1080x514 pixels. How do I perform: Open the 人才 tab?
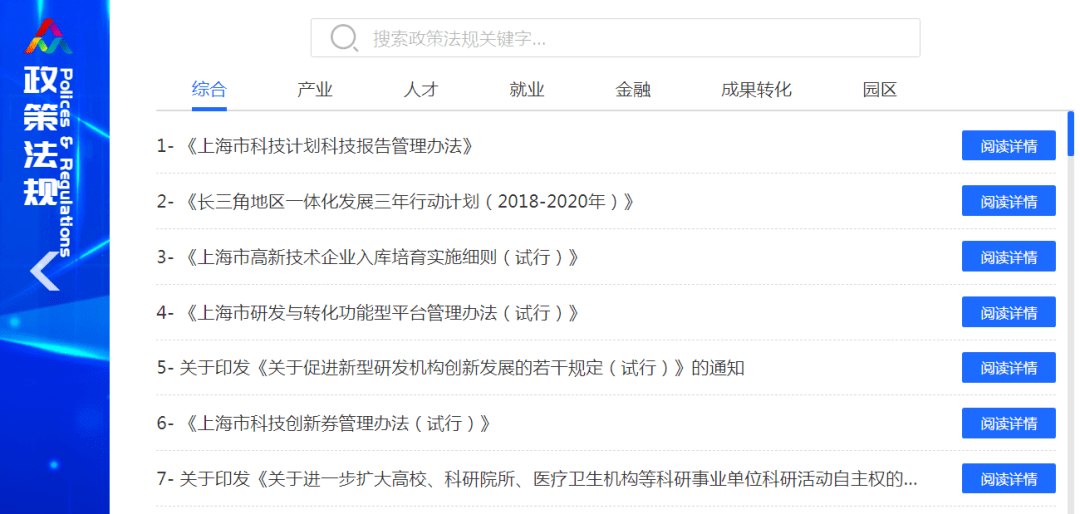(x=421, y=90)
